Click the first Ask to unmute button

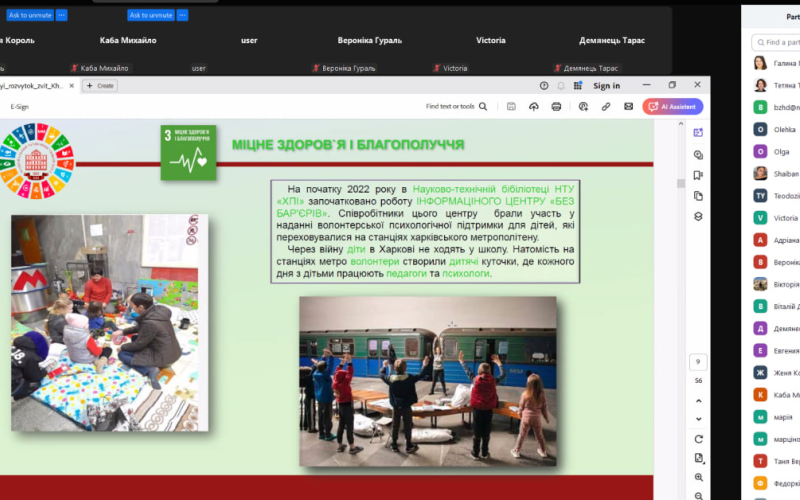[30, 15]
